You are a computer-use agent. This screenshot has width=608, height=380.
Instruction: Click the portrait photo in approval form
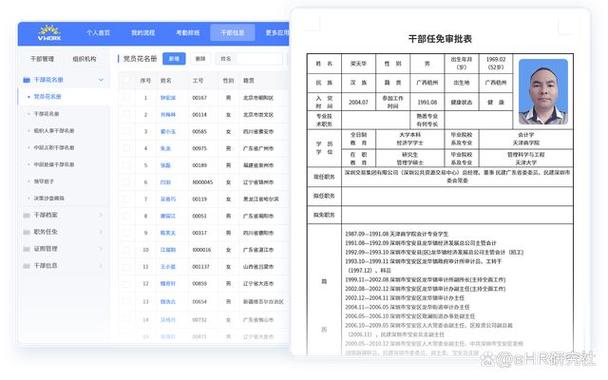point(543,92)
